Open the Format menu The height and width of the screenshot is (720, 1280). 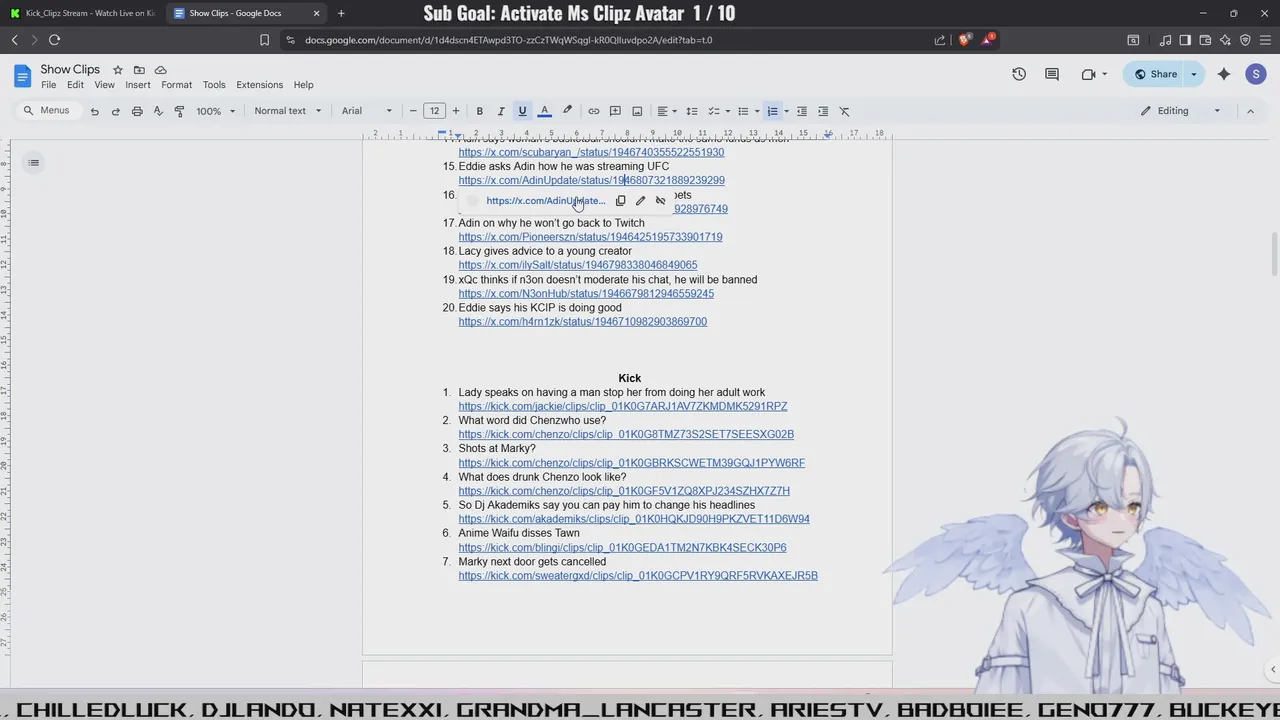[176, 85]
